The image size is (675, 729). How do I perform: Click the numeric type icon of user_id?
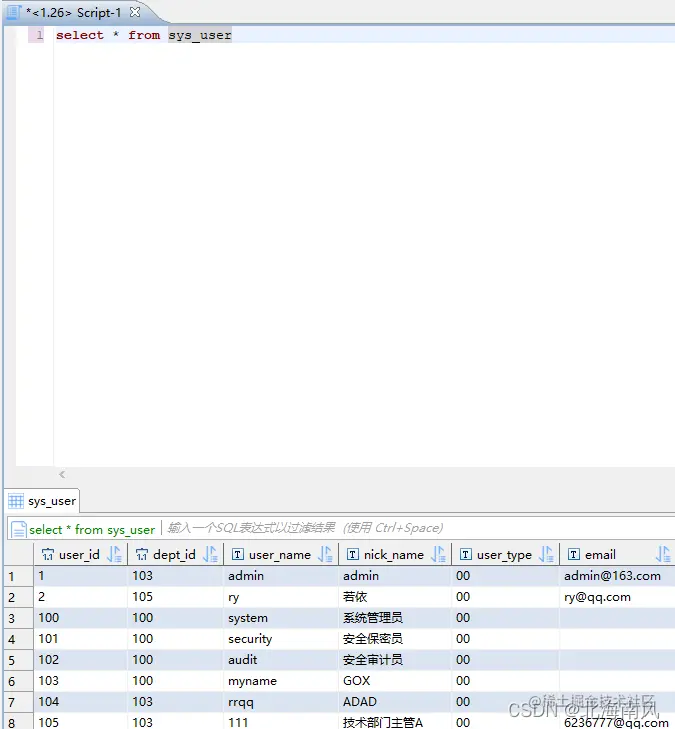pyautogui.click(x=47, y=554)
